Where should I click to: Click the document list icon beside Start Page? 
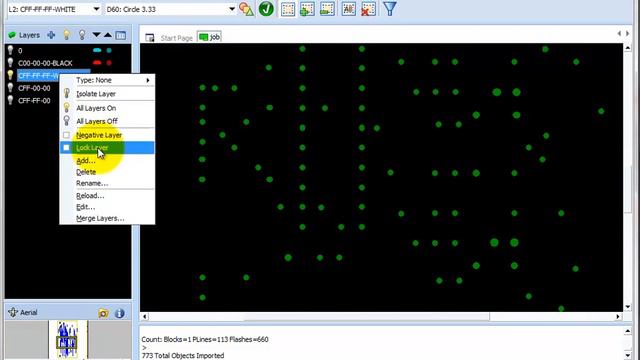click(x=150, y=38)
